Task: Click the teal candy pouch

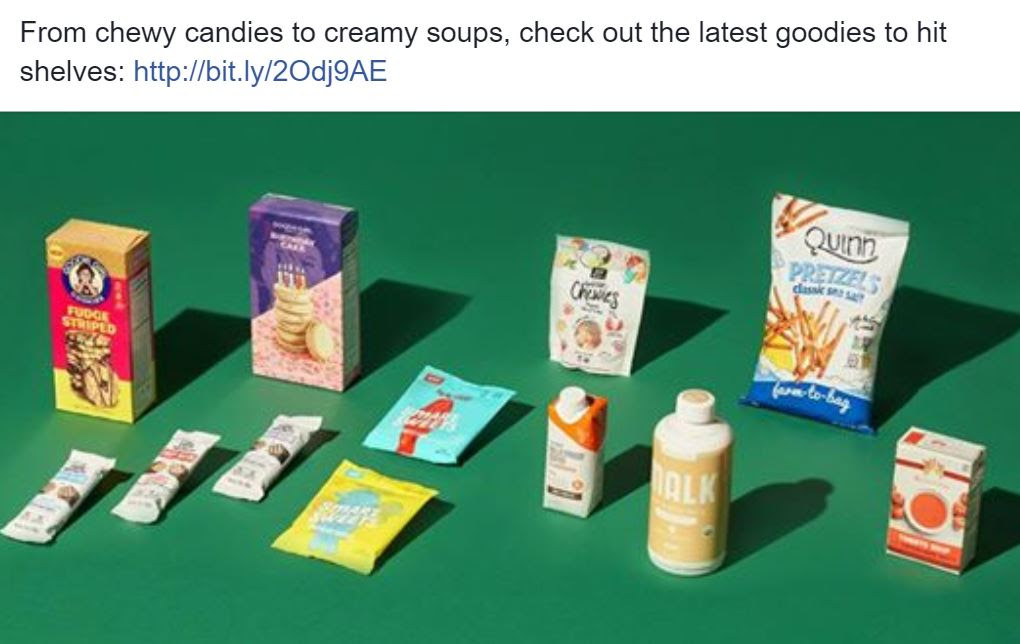Action: [x=438, y=416]
